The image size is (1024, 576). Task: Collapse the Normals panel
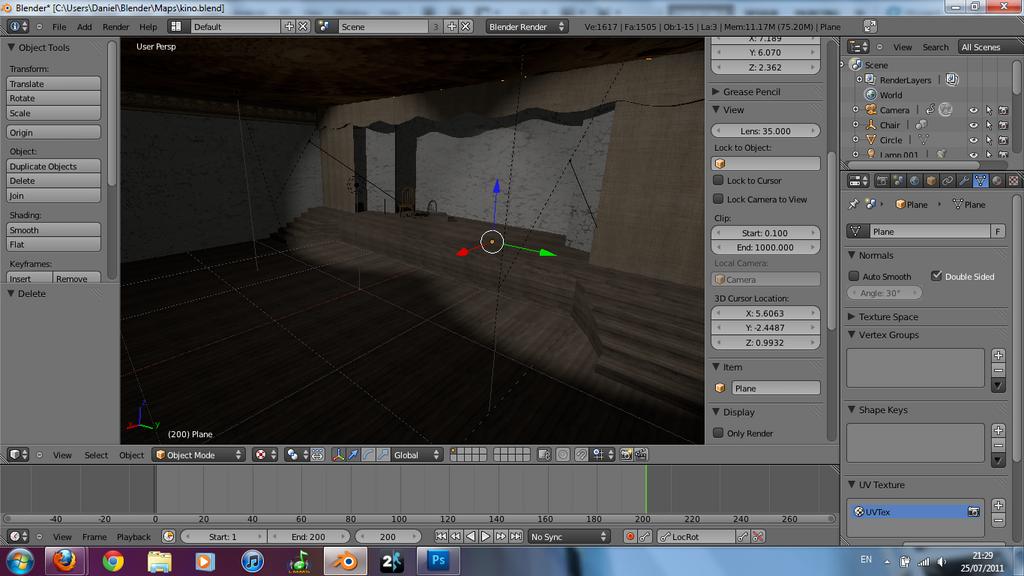click(x=876, y=255)
